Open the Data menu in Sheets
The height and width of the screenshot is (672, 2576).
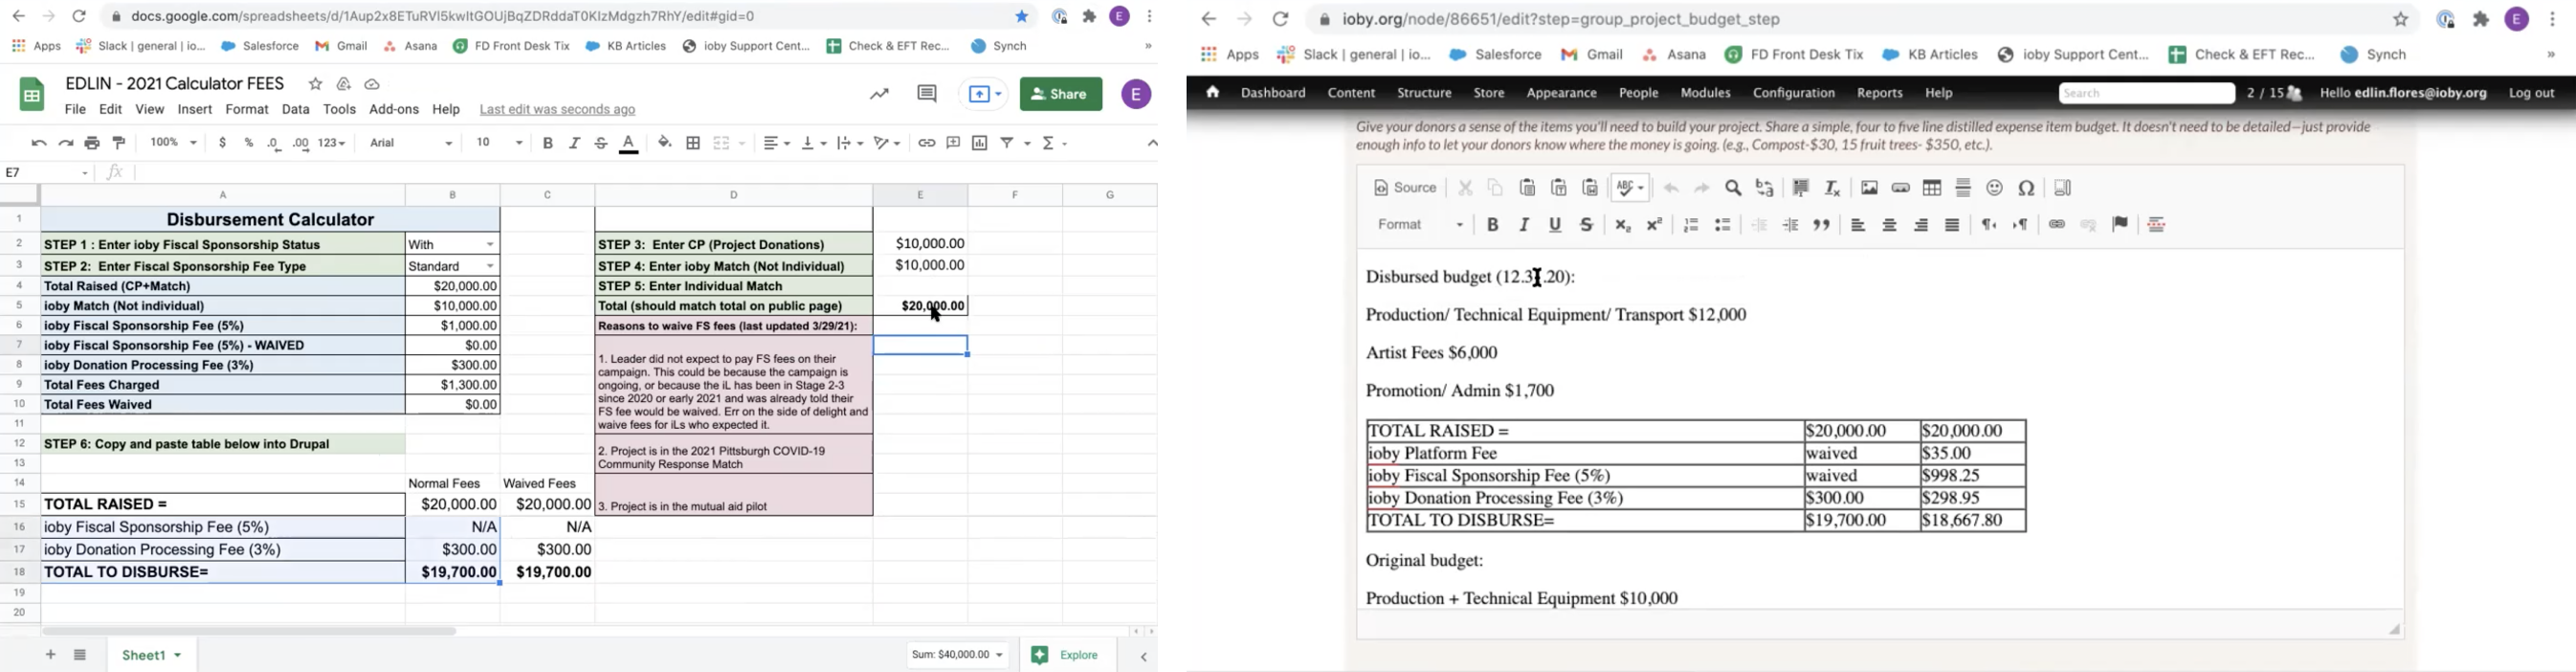[296, 110]
